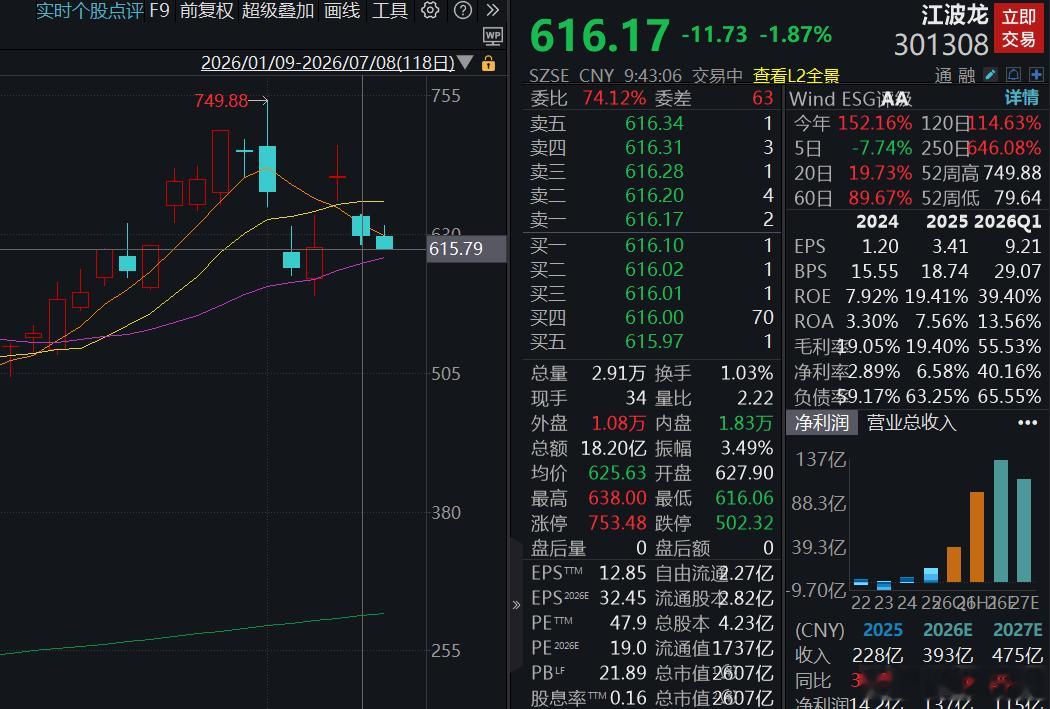Click the 跌停 value 502.32

pos(745,523)
